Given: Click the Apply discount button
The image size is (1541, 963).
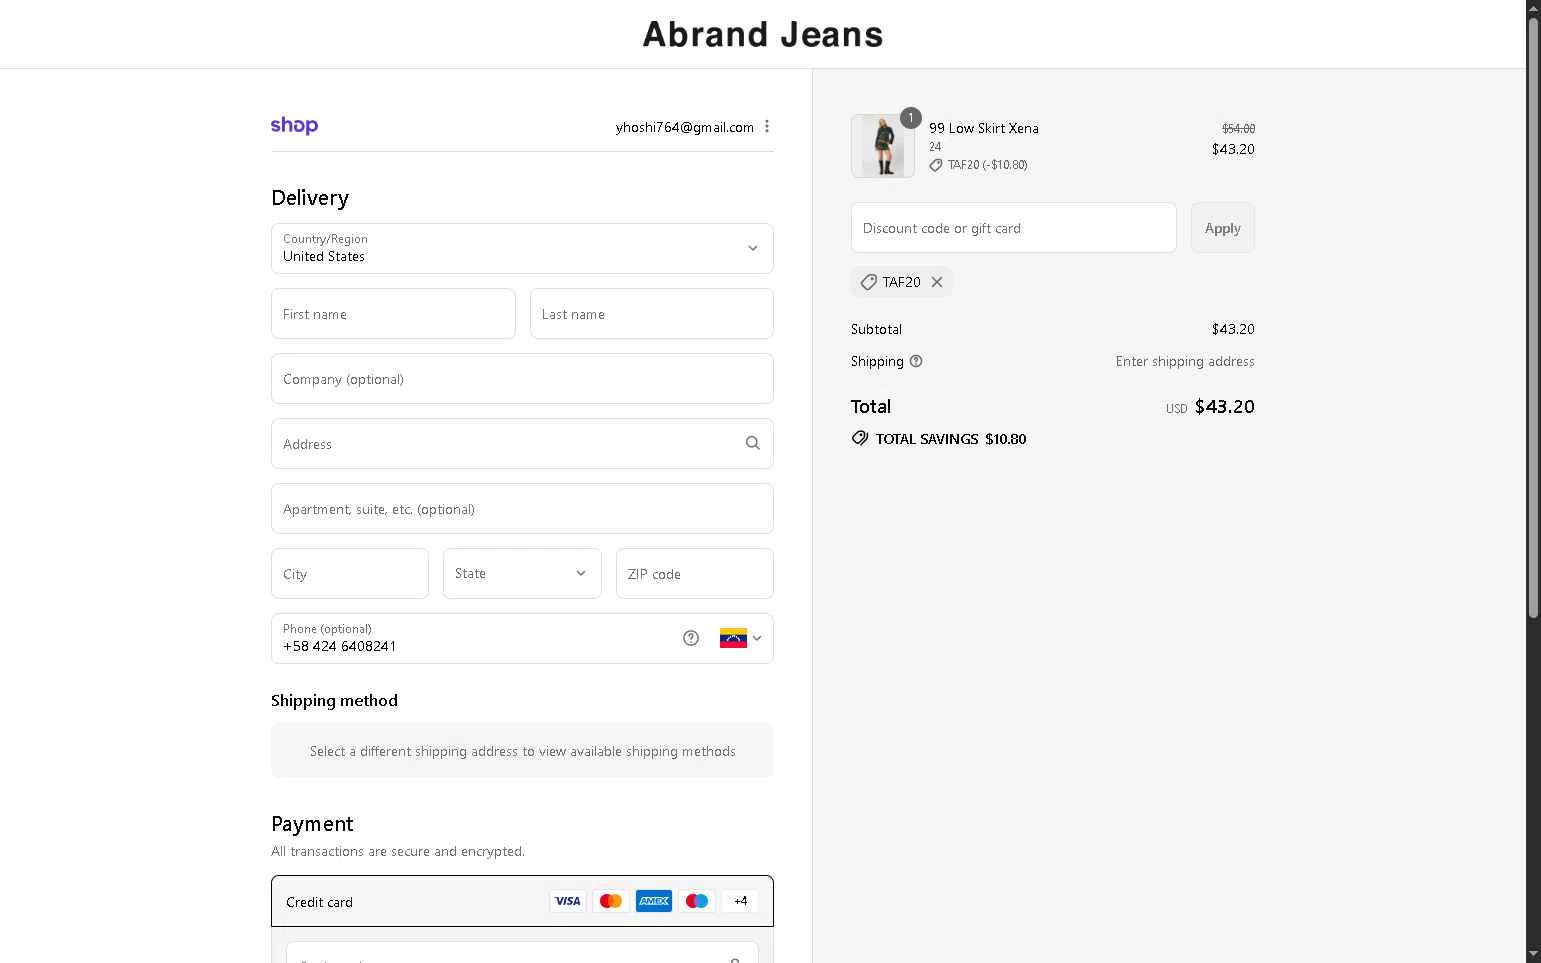Looking at the screenshot, I should 1222,228.
